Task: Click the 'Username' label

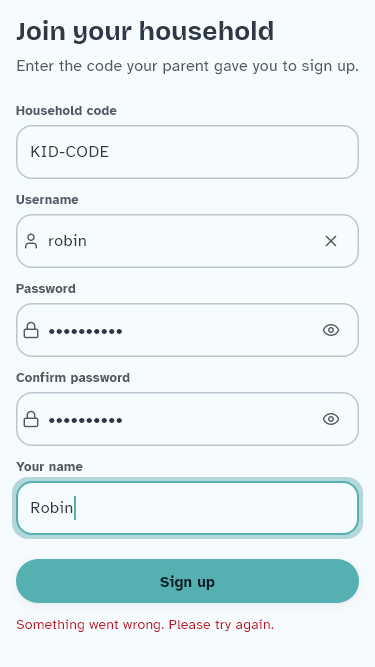Action: point(47,200)
